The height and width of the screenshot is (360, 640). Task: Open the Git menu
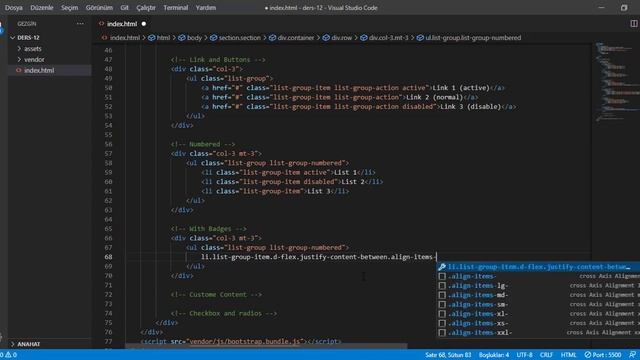[124, 8]
